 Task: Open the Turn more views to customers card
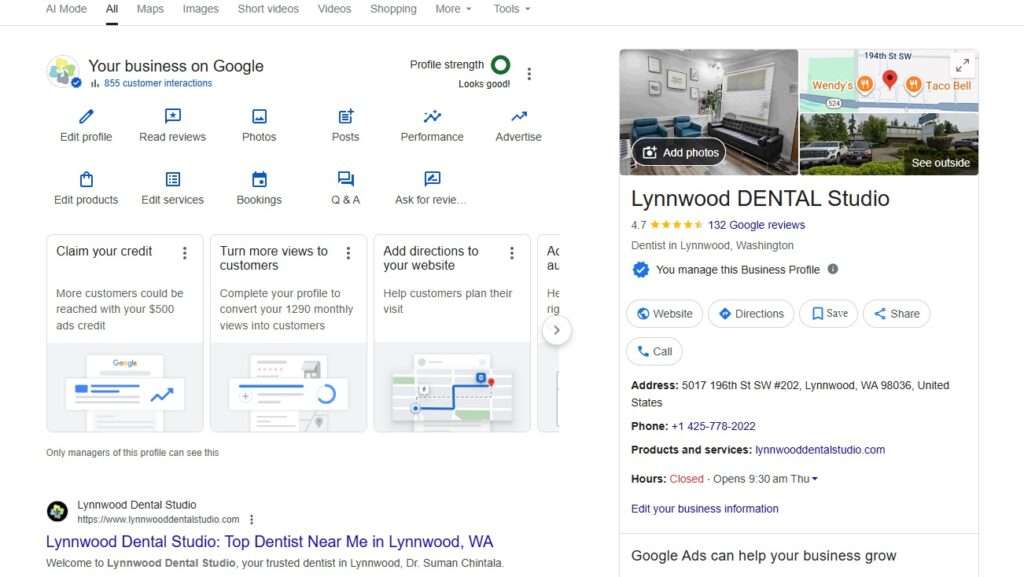click(289, 334)
